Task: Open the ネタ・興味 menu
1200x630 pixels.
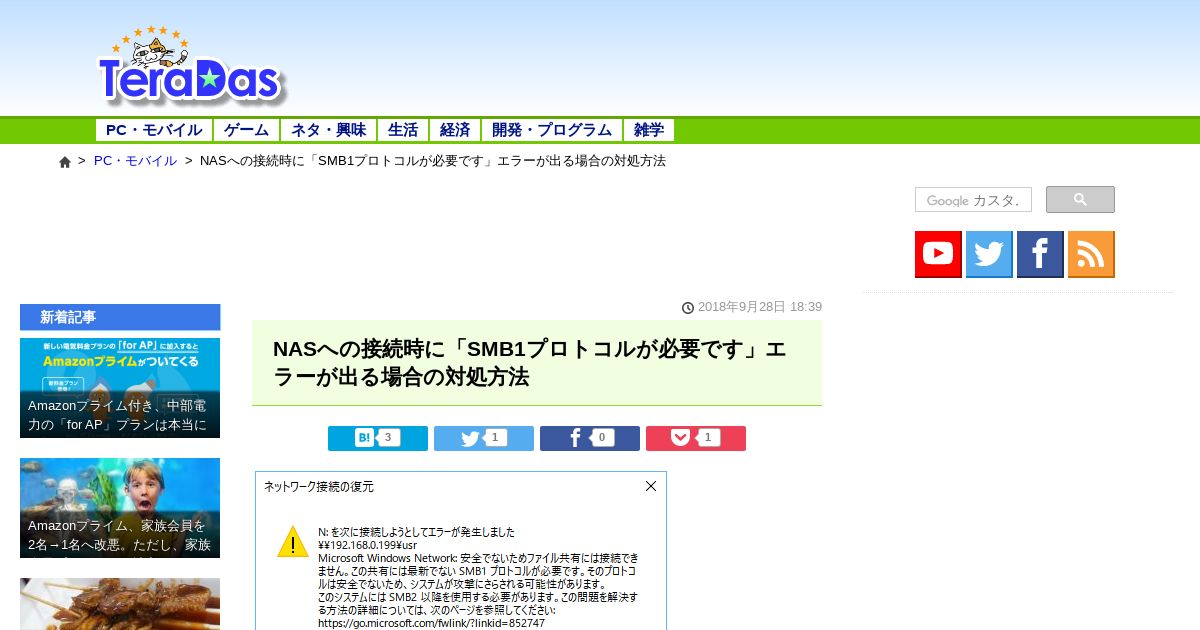Action: (329, 130)
